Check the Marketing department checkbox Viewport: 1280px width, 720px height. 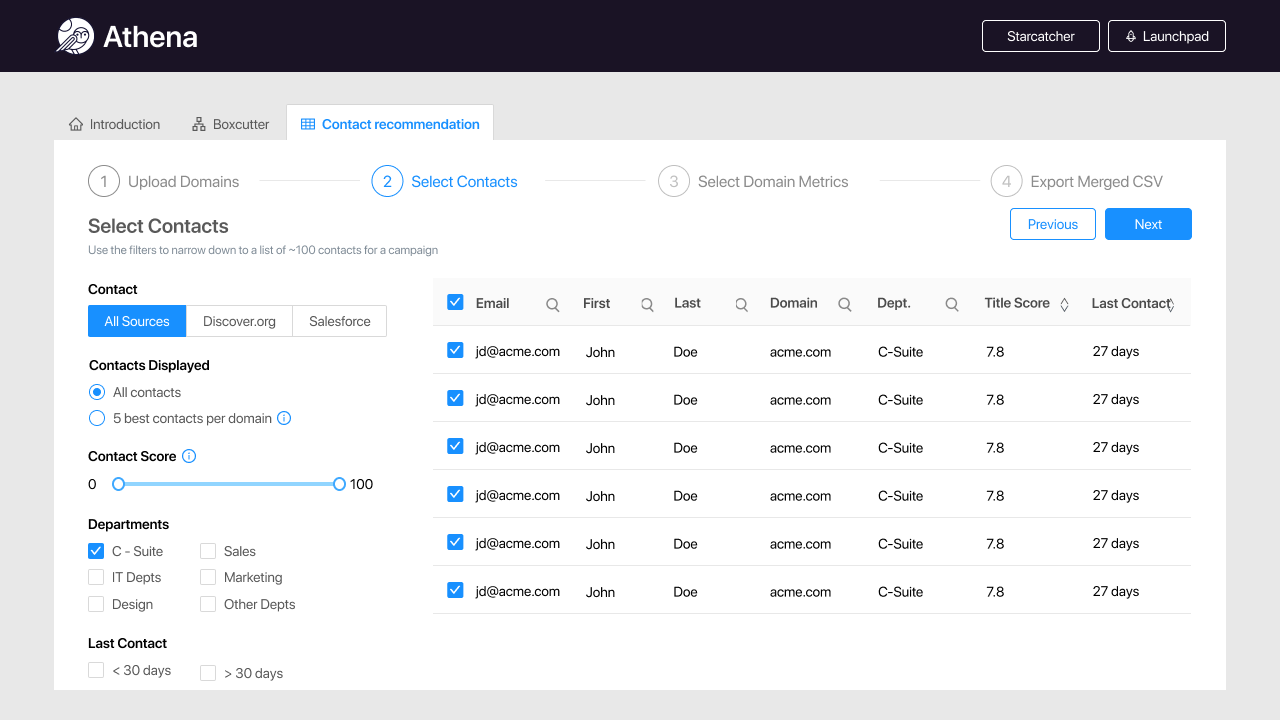pyautogui.click(x=208, y=577)
